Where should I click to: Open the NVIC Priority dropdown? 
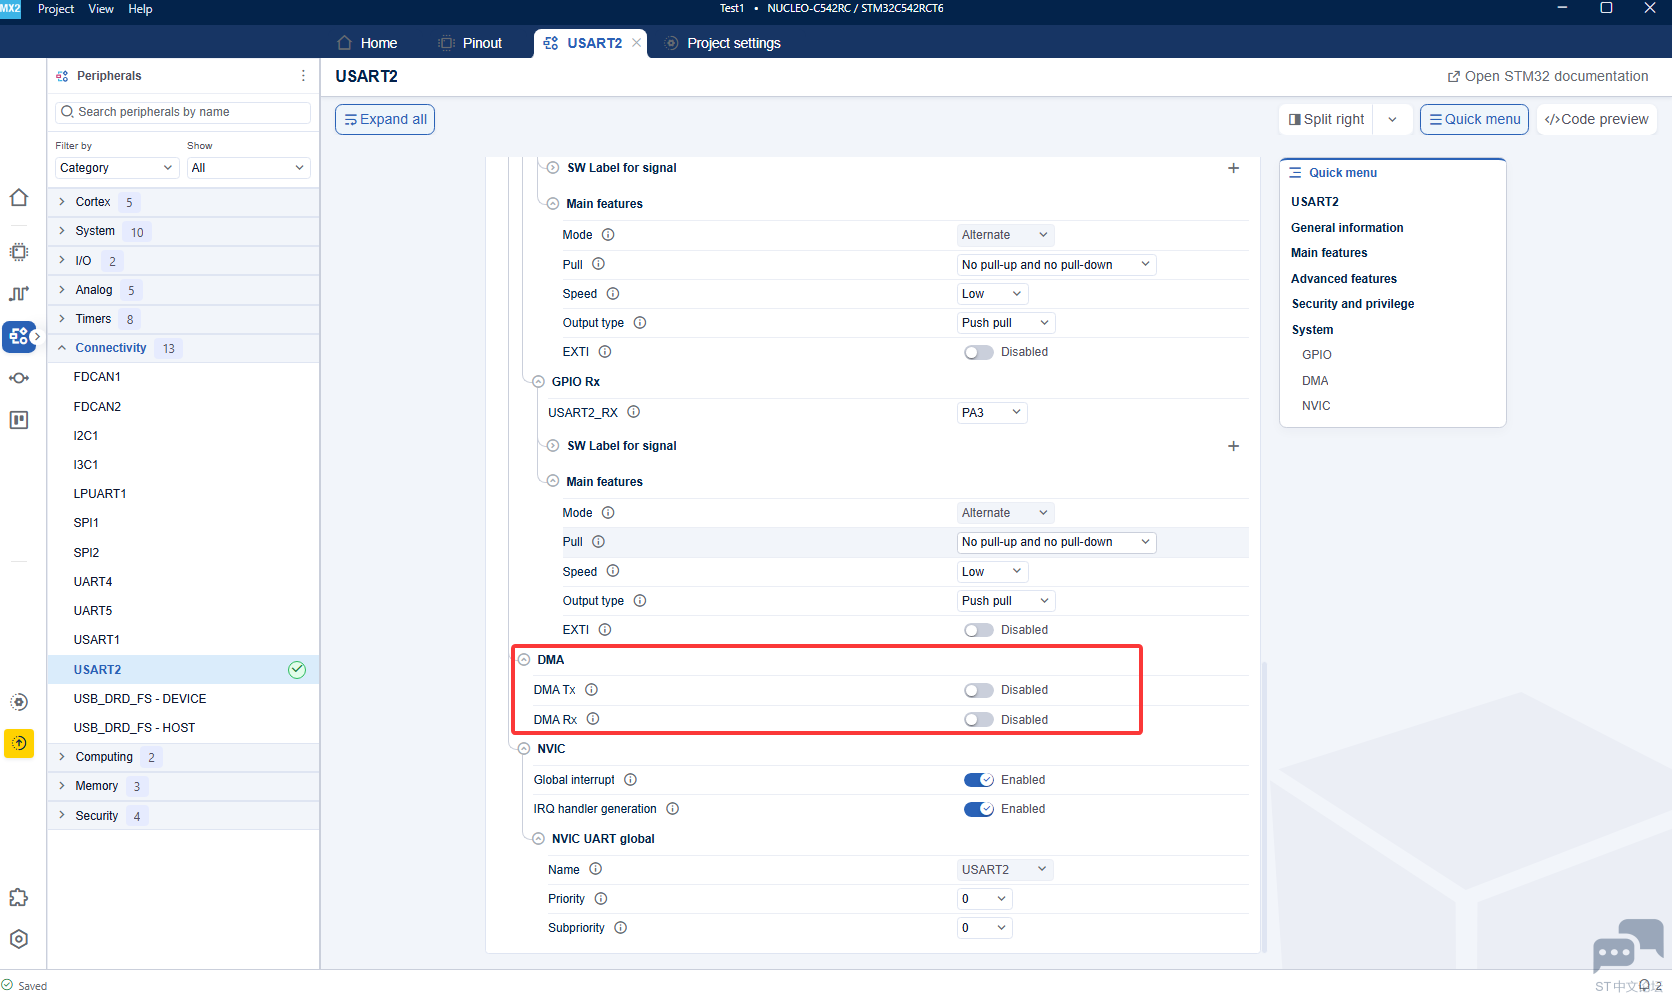(x=985, y=899)
